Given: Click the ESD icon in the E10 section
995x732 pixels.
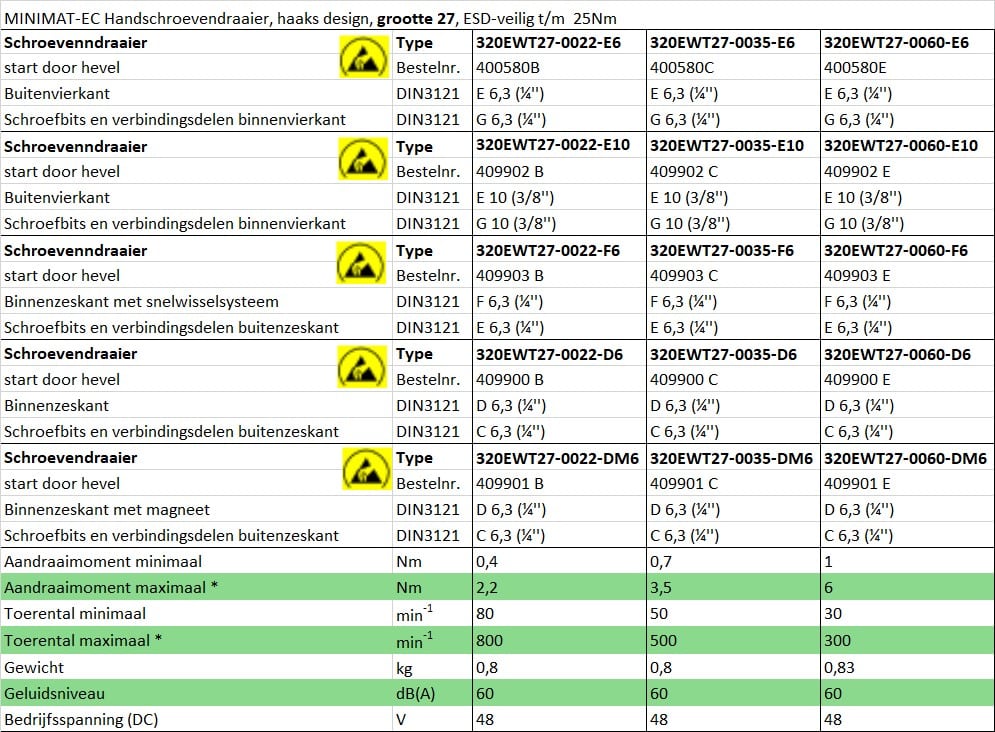Looking at the screenshot, I should pyautogui.click(x=363, y=159).
